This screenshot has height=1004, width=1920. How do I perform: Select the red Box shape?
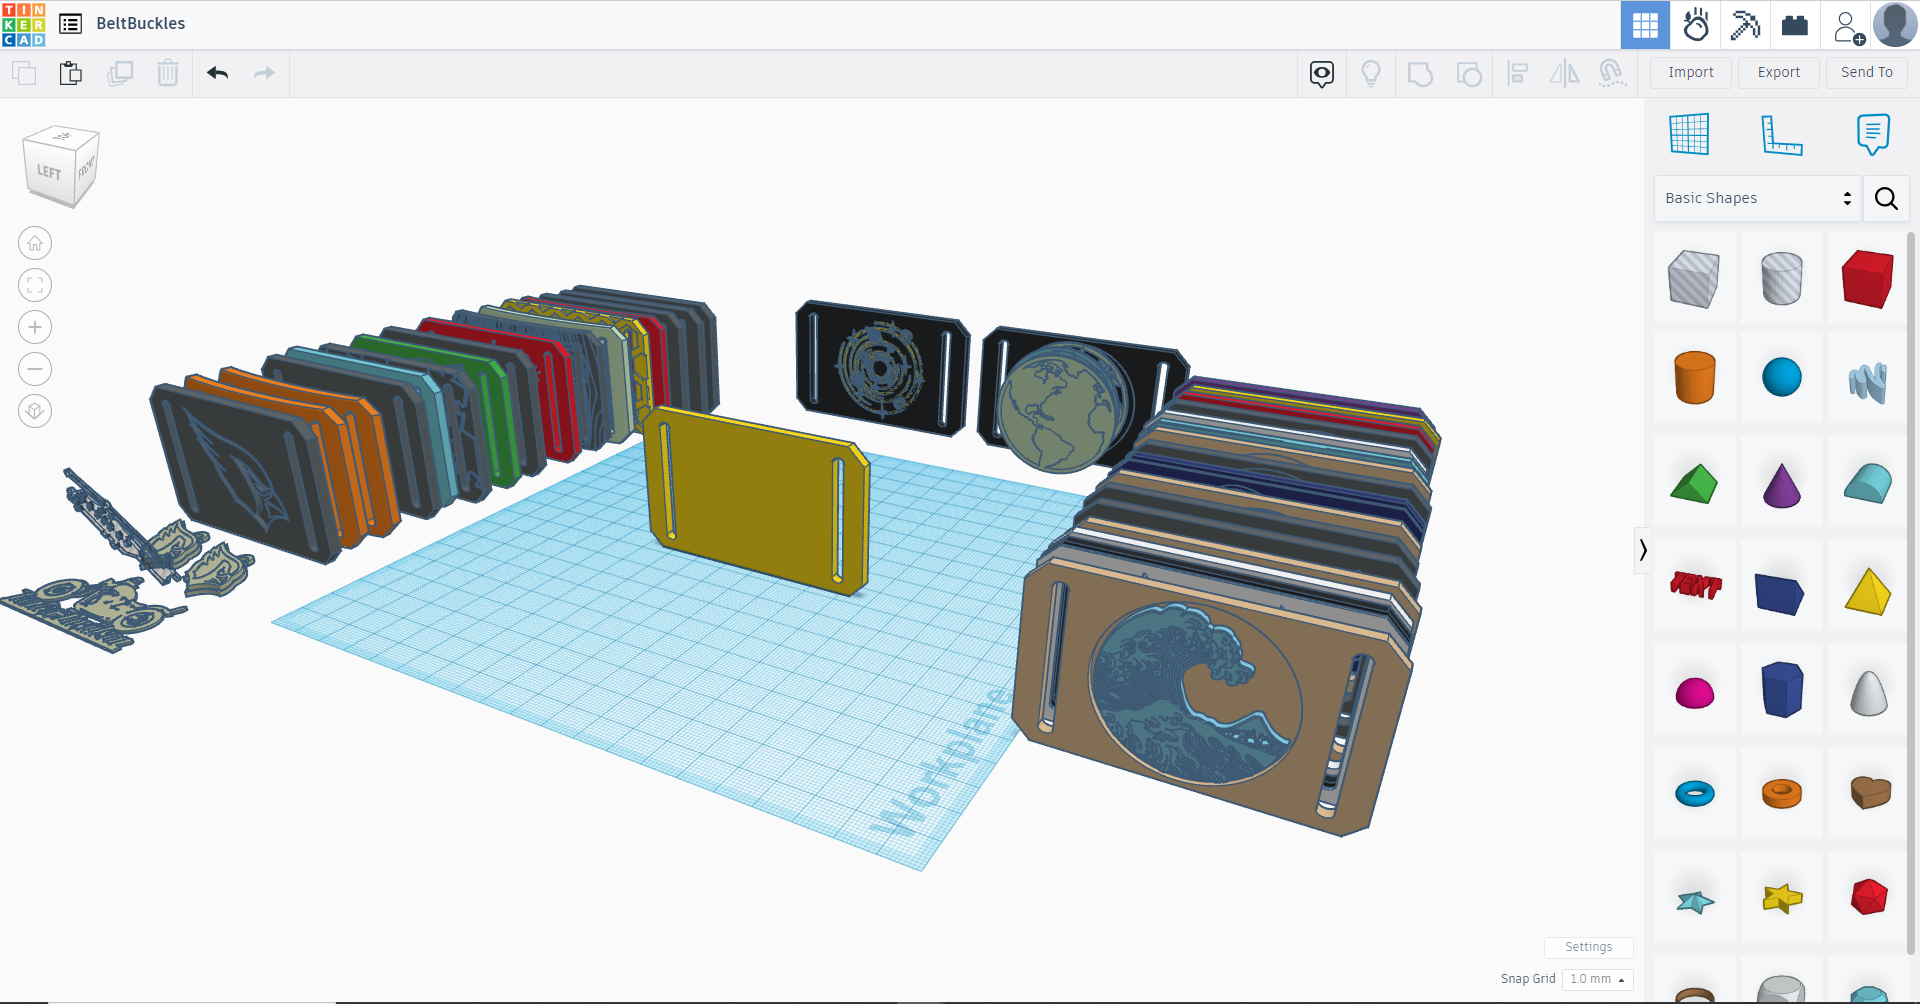pyautogui.click(x=1868, y=278)
